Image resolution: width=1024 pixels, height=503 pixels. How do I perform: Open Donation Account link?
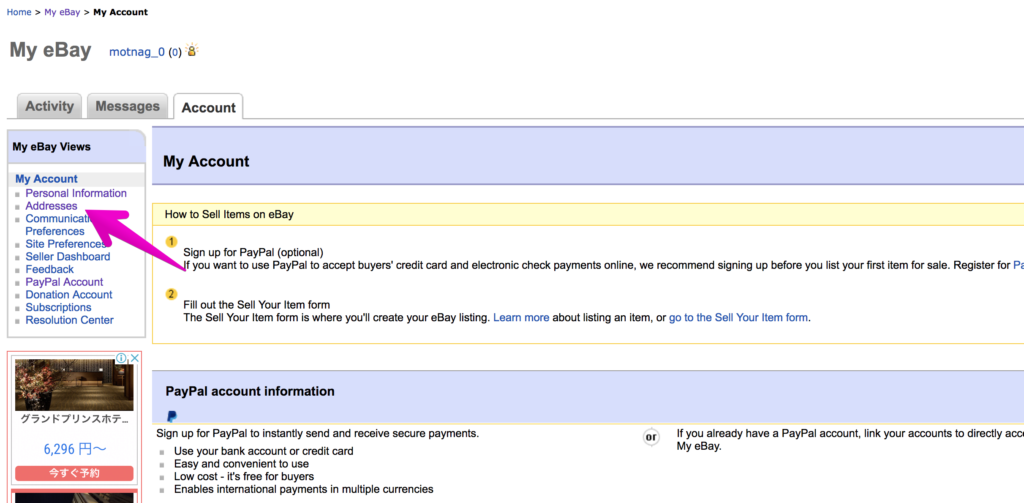click(69, 295)
